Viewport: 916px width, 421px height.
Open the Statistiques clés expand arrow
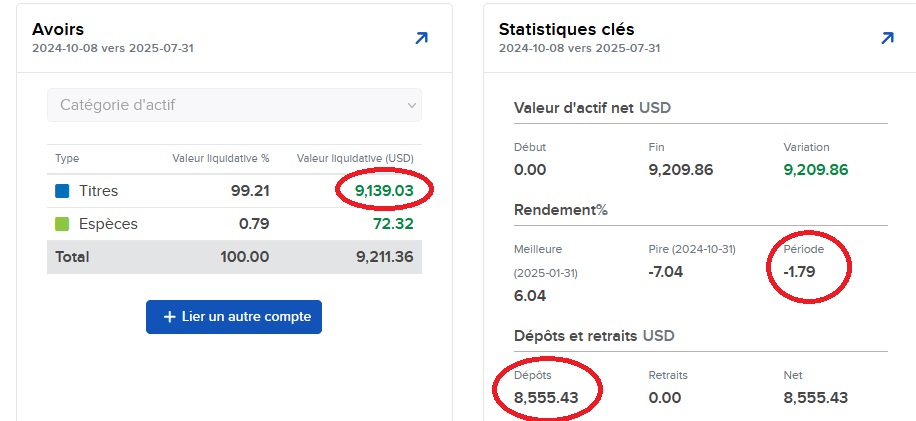tap(887, 39)
